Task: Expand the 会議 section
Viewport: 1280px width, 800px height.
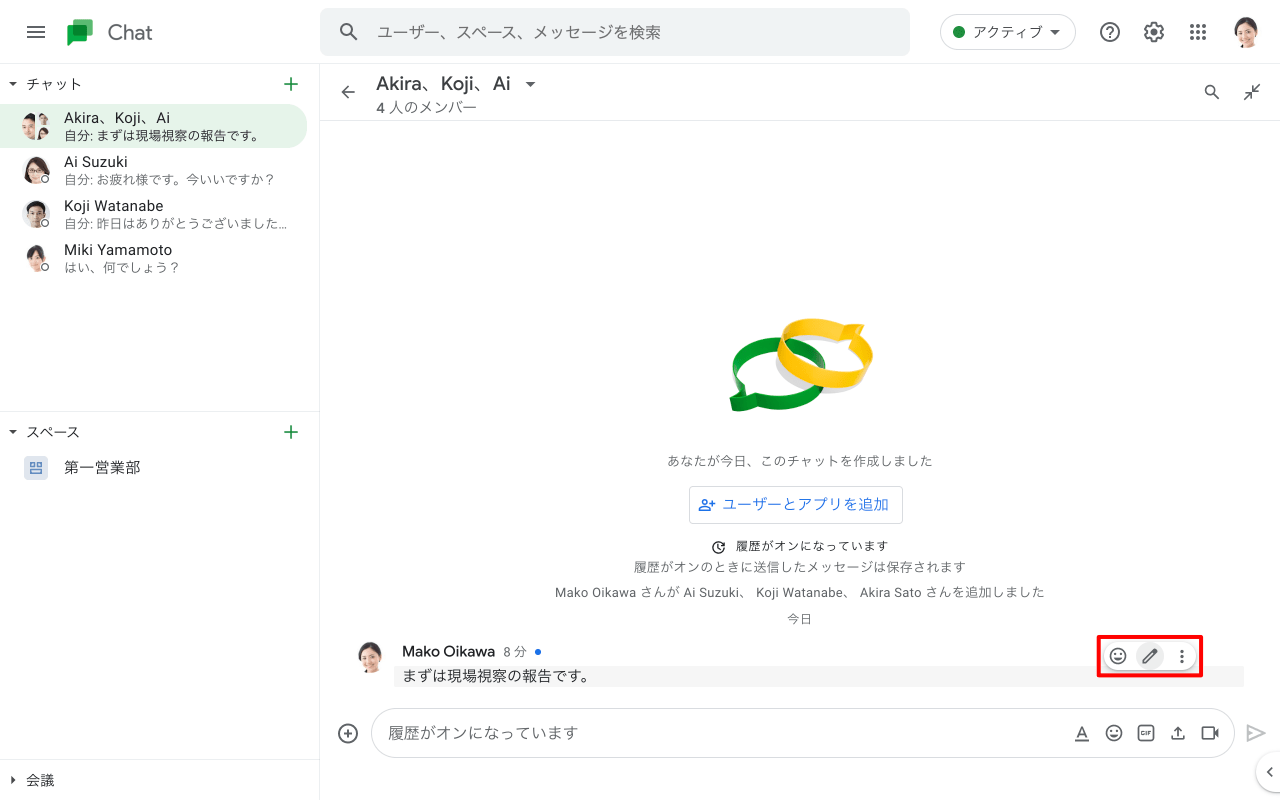Action: click(13, 780)
